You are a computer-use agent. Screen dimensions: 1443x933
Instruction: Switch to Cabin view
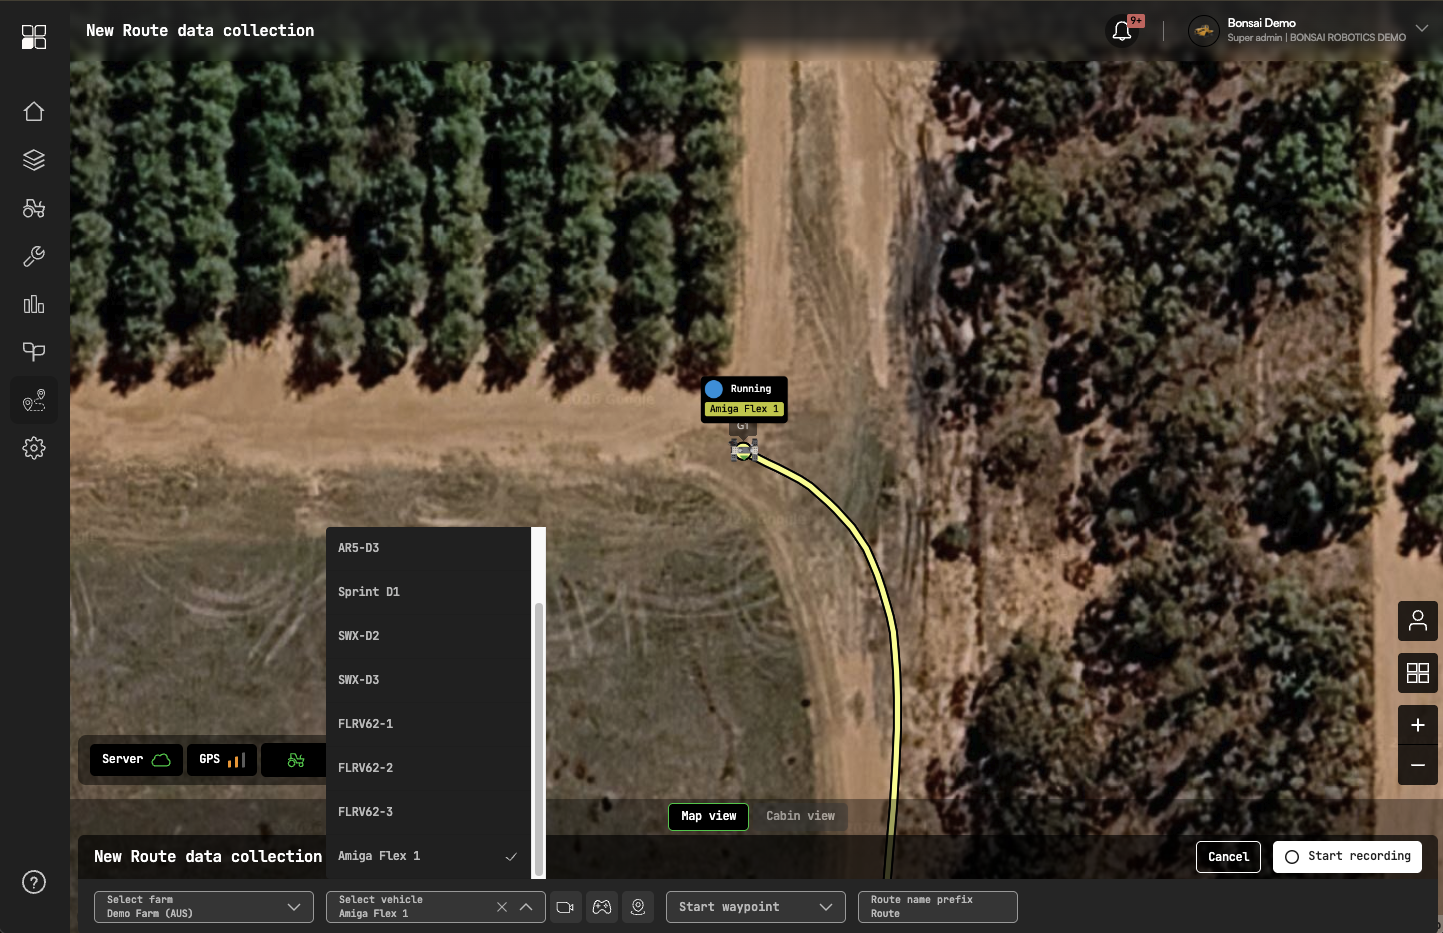click(x=800, y=816)
